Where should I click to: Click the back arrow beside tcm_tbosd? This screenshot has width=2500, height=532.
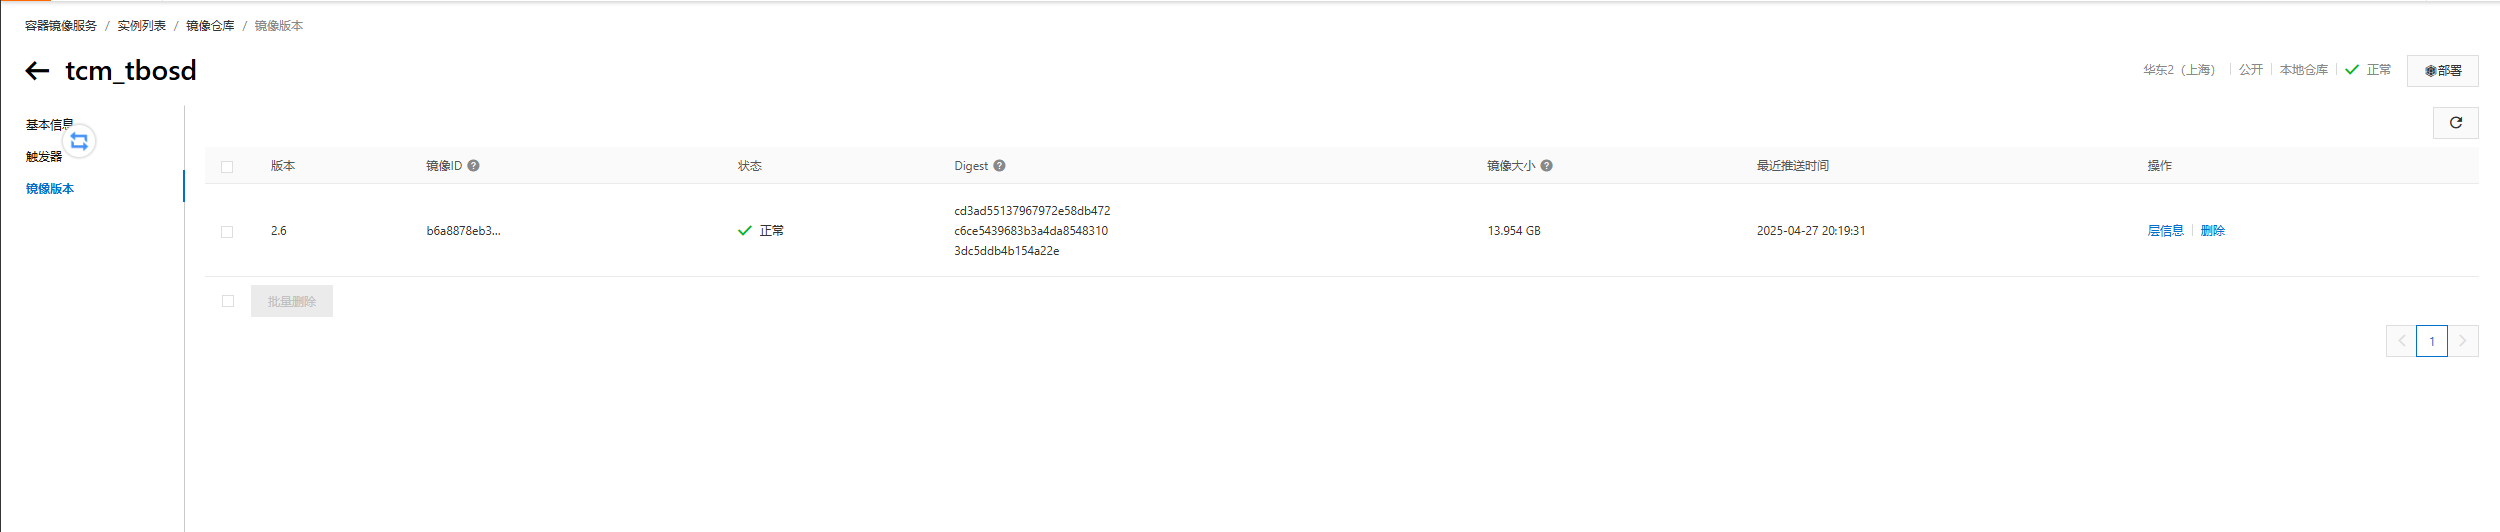37,71
